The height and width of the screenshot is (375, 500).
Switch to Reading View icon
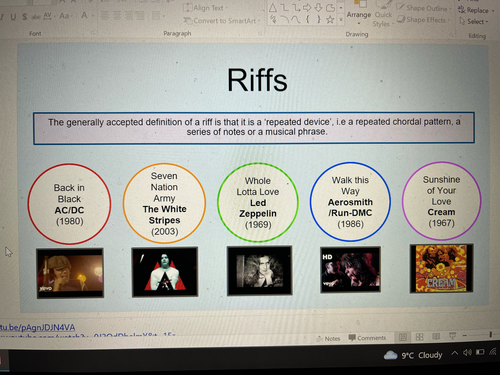pos(436,336)
